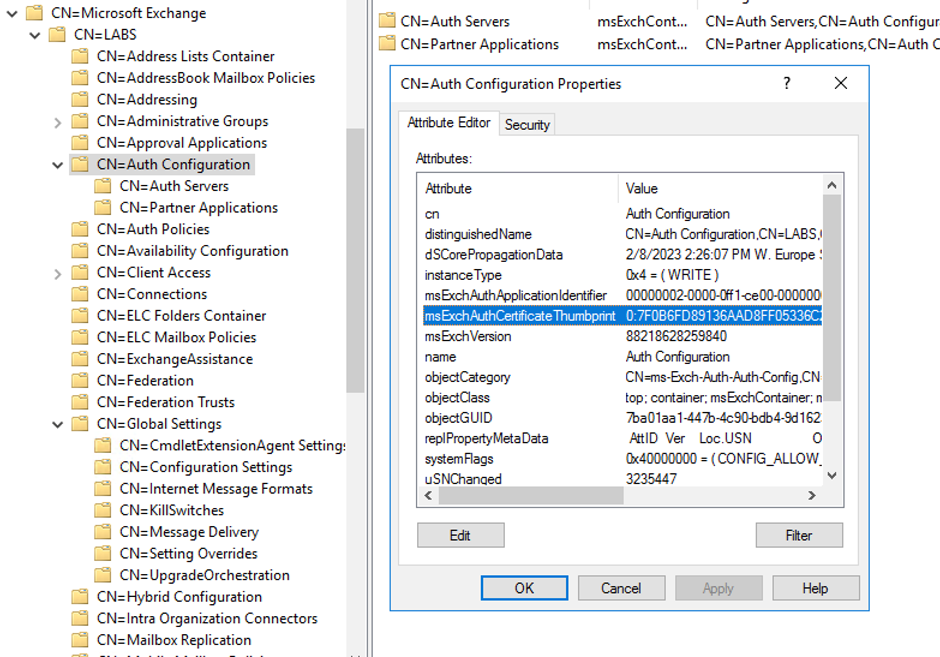The width and height of the screenshot is (940, 657).
Task: Open the Filter button options
Action: pyautogui.click(x=799, y=535)
